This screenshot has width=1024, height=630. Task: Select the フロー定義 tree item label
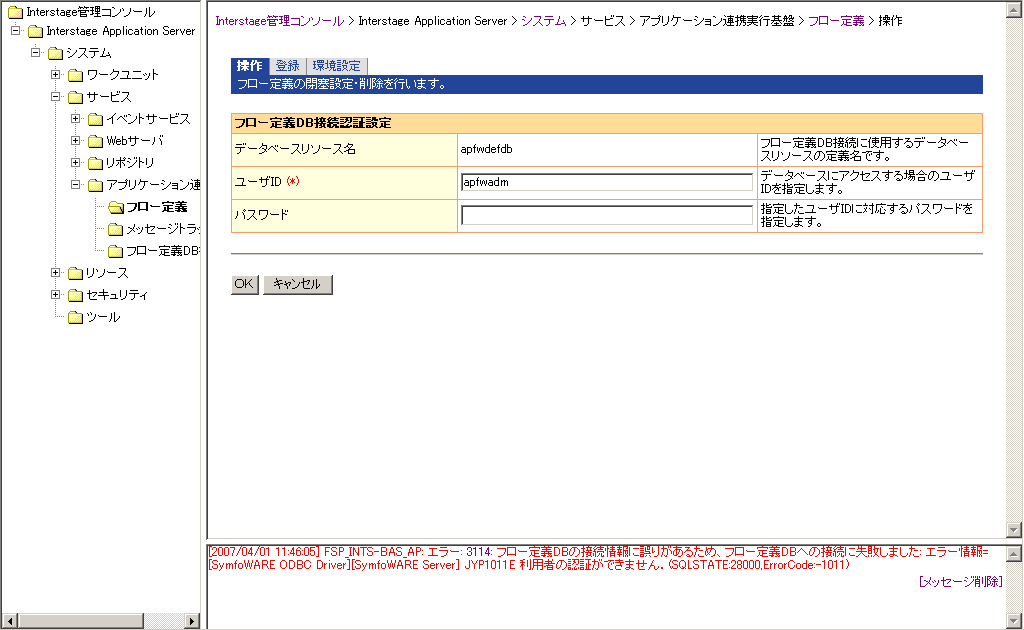pyautogui.click(x=157, y=207)
